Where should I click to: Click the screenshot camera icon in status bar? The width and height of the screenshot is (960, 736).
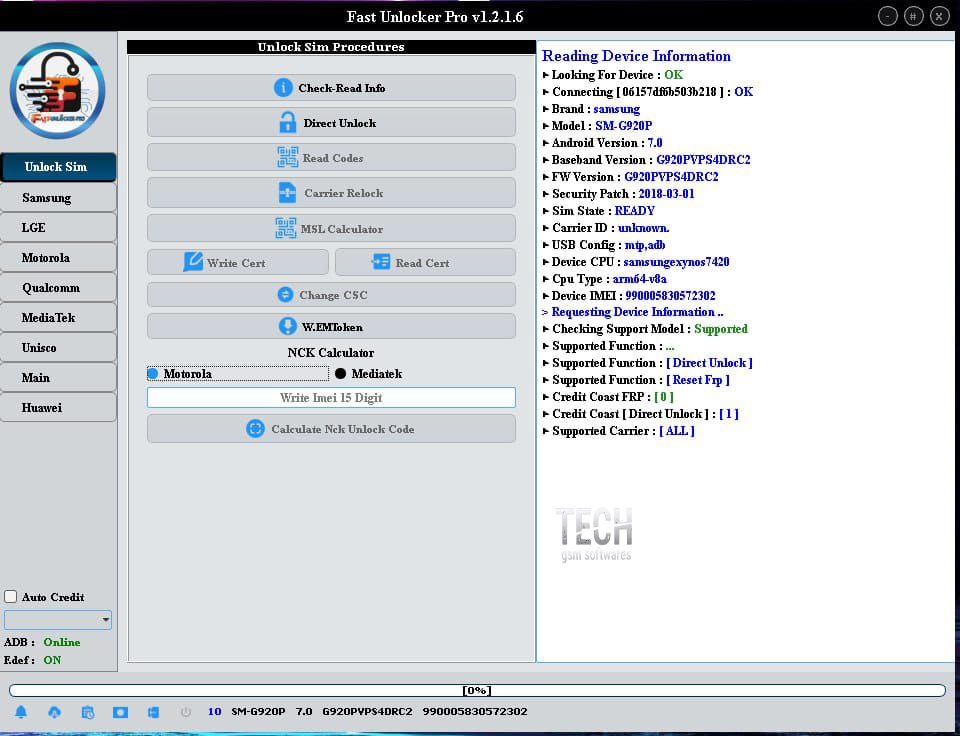point(121,712)
